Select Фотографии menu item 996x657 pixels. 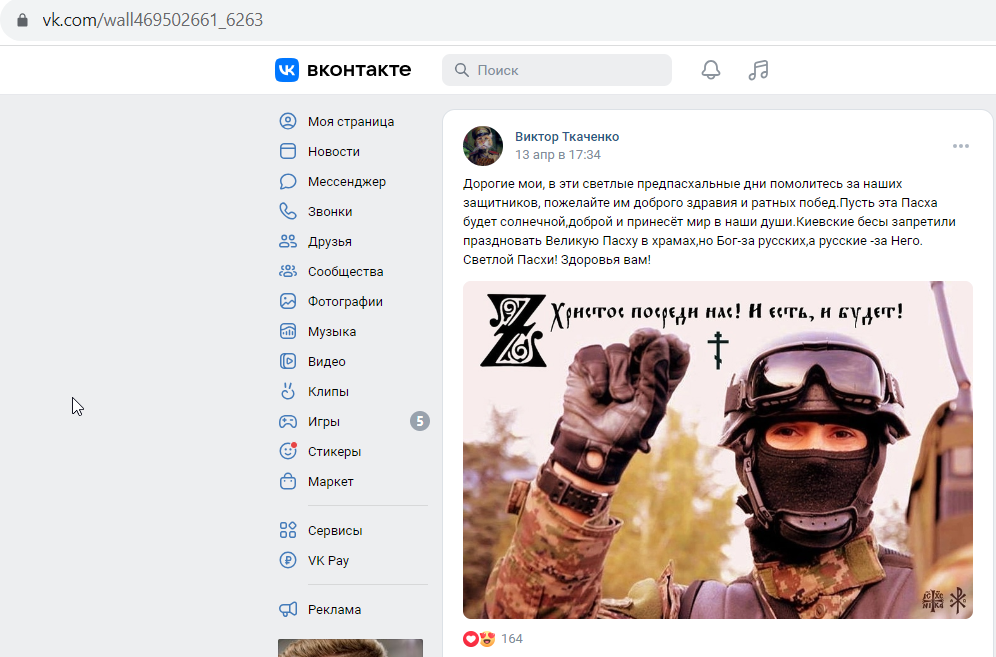tap(345, 301)
